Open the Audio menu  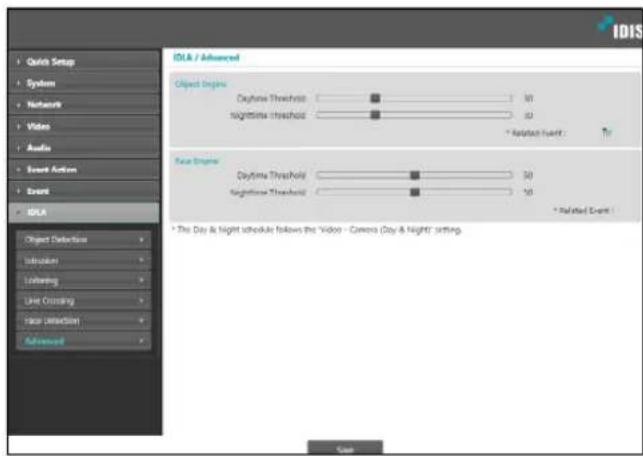click(x=84, y=148)
